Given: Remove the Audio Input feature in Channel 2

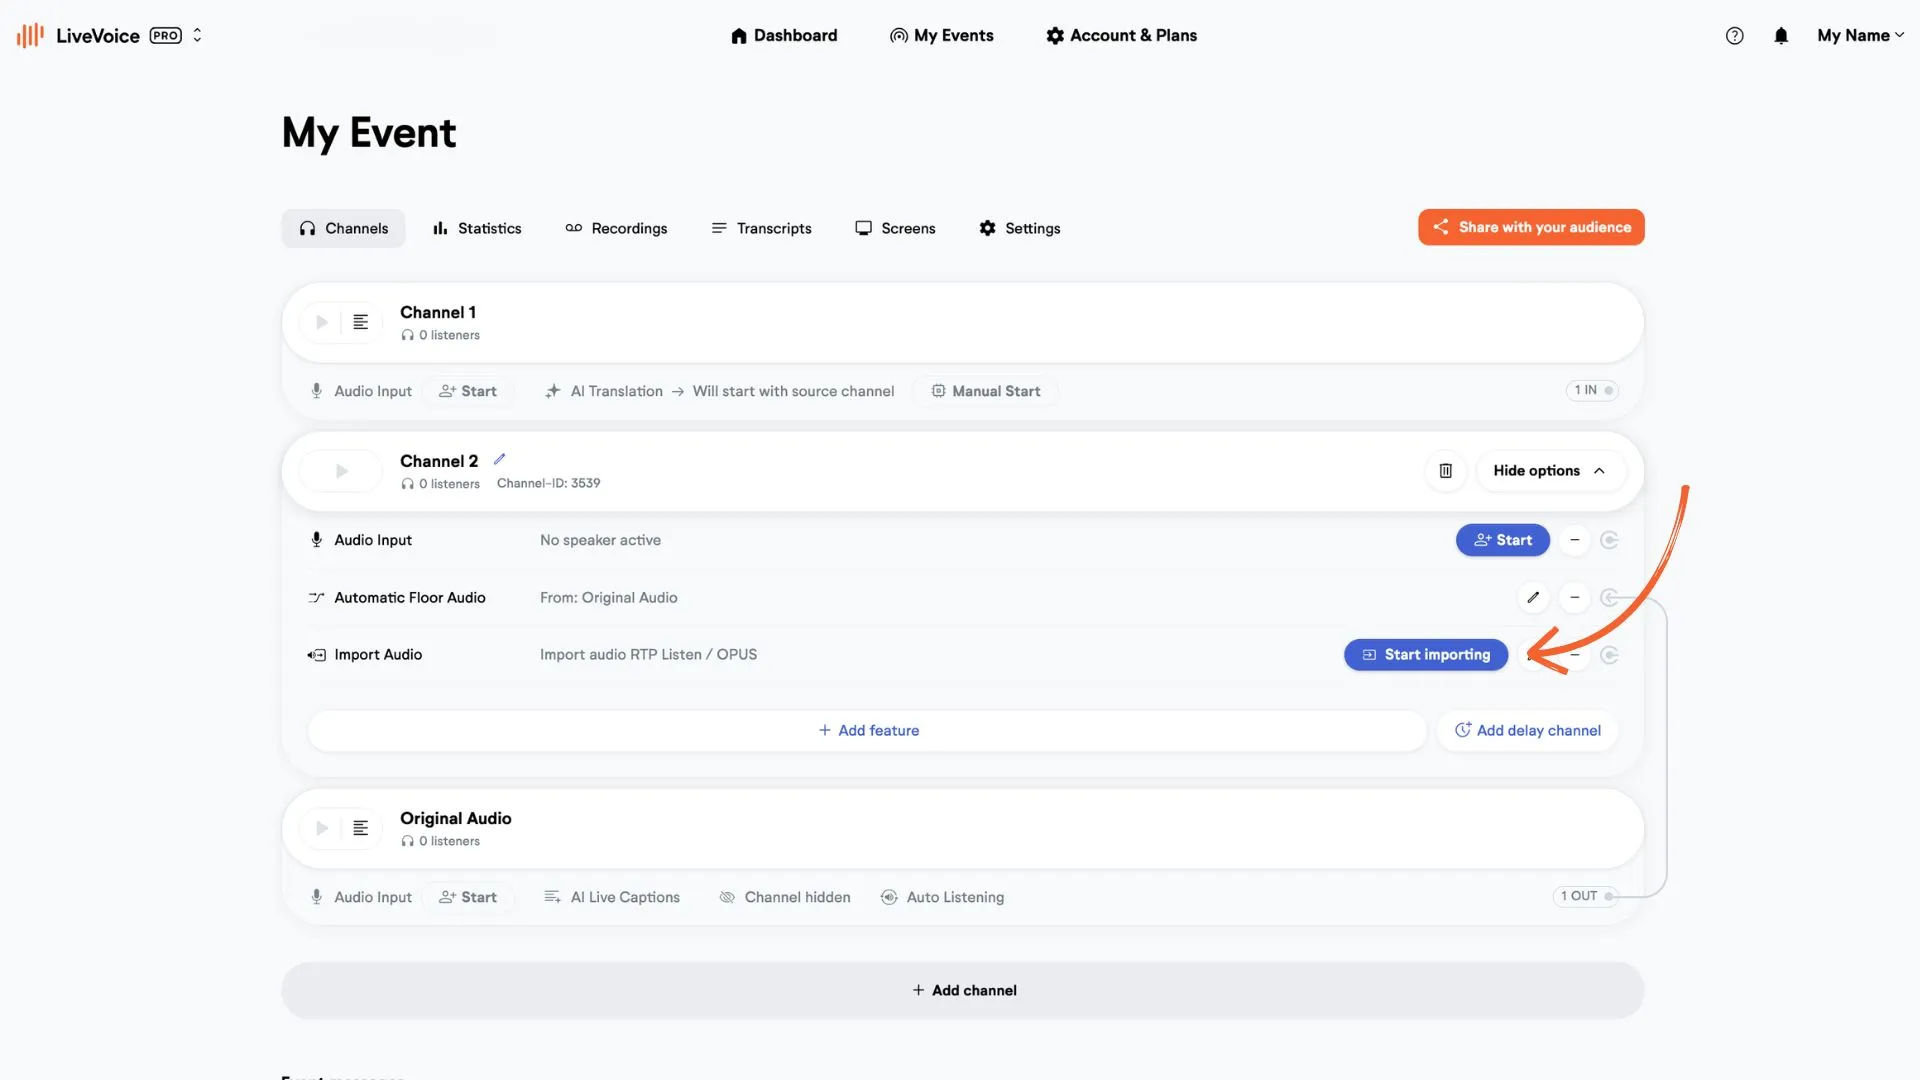Looking at the screenshot, I should [1575, 540].
